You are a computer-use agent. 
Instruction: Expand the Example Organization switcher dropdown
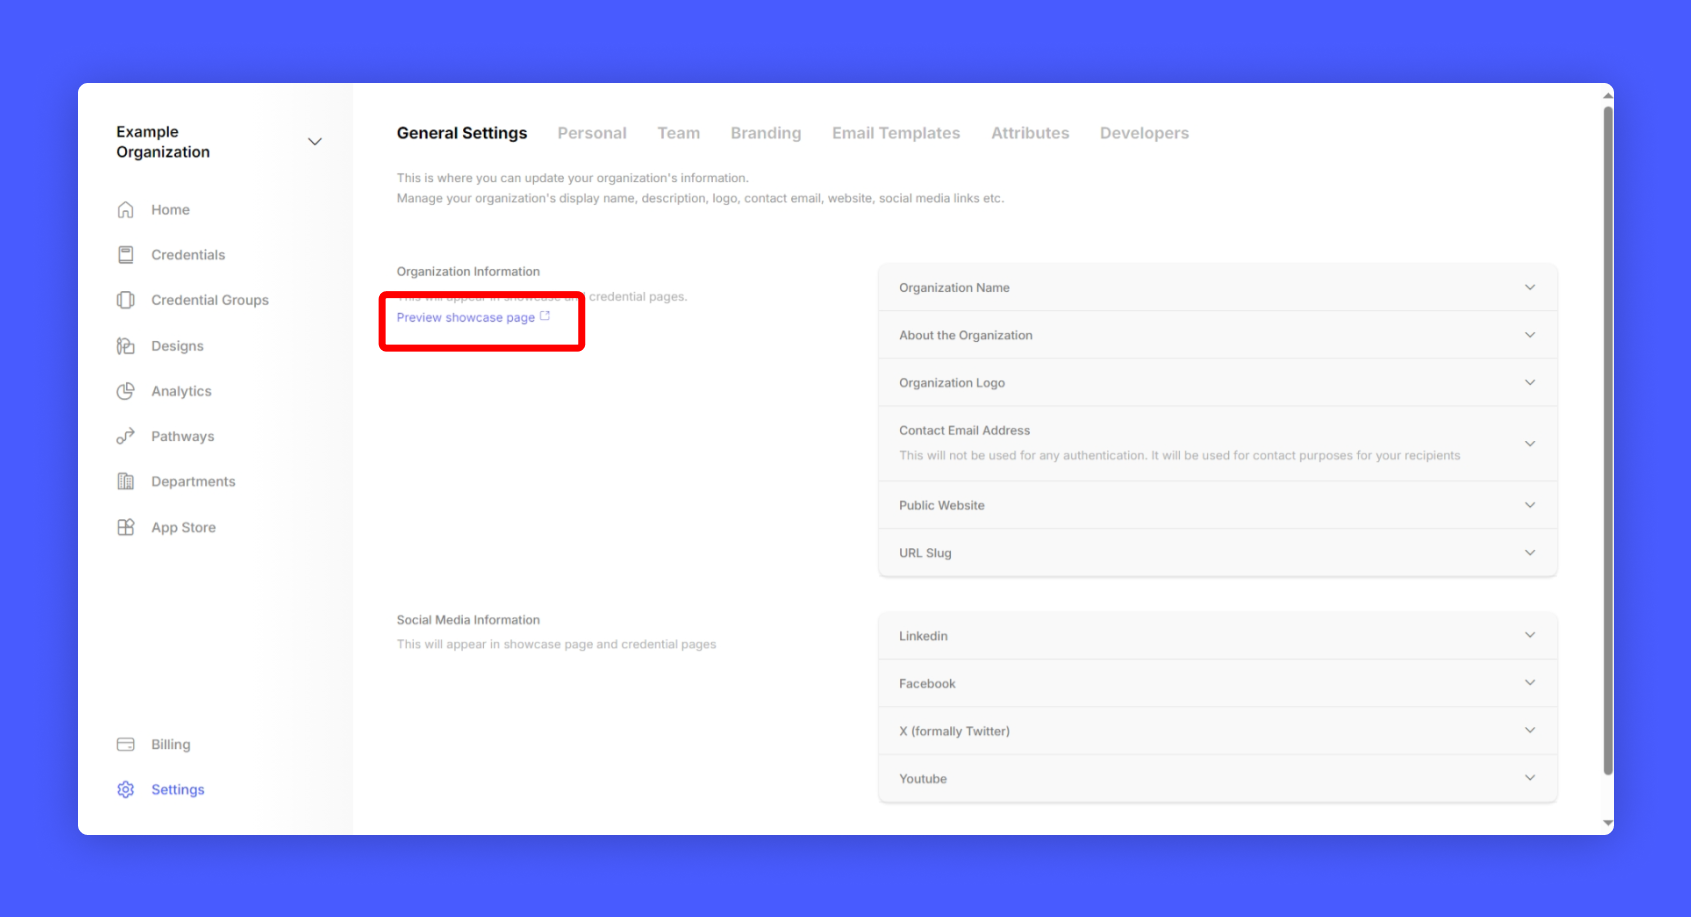tap(314, 142)
